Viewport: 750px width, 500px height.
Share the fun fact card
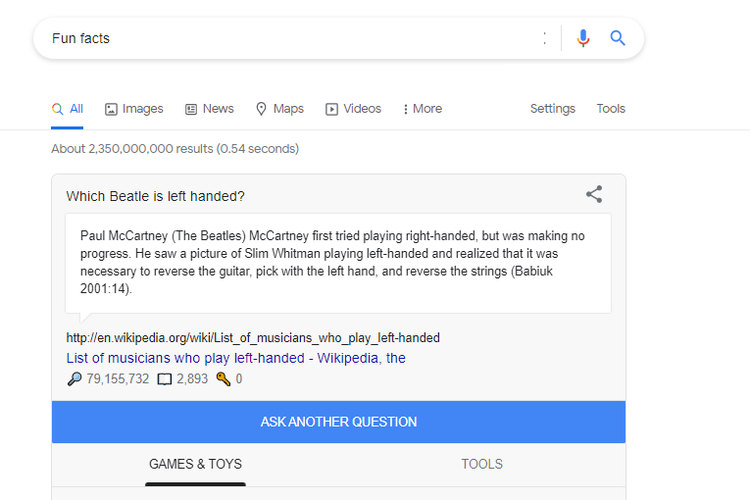(594, 194)
